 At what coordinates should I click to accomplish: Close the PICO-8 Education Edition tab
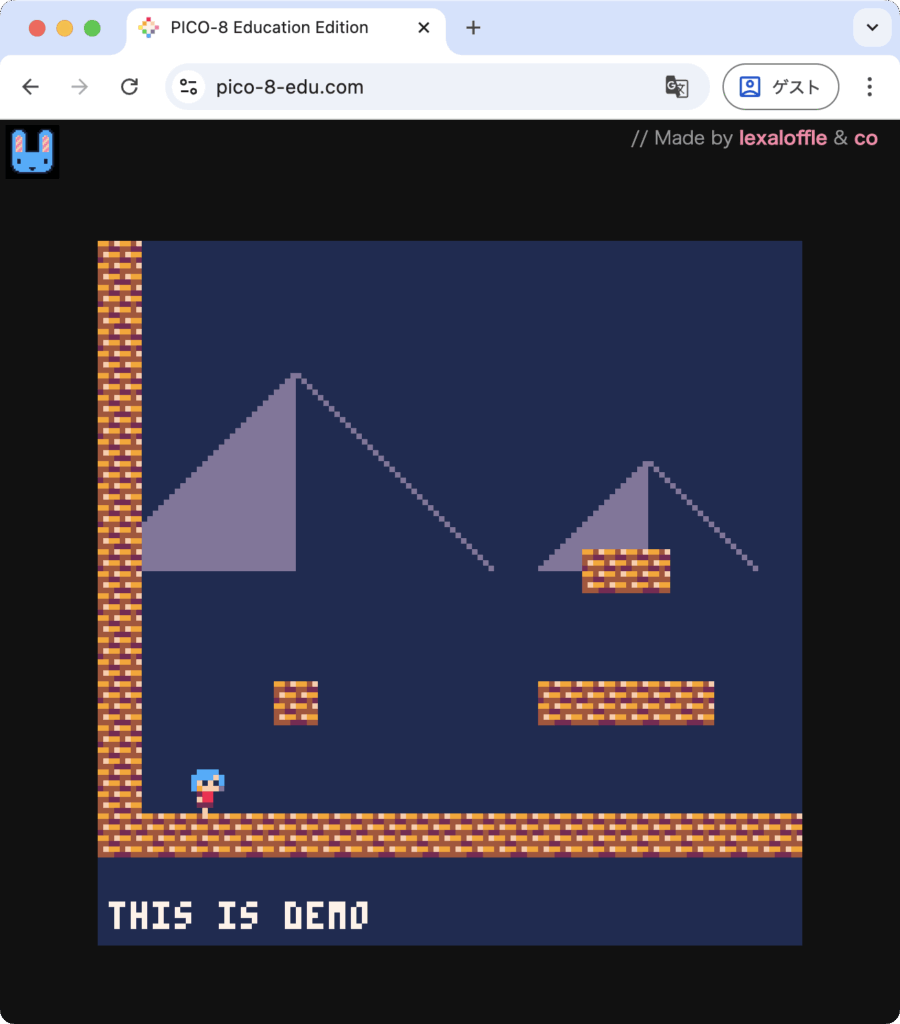tap(424, 28)
